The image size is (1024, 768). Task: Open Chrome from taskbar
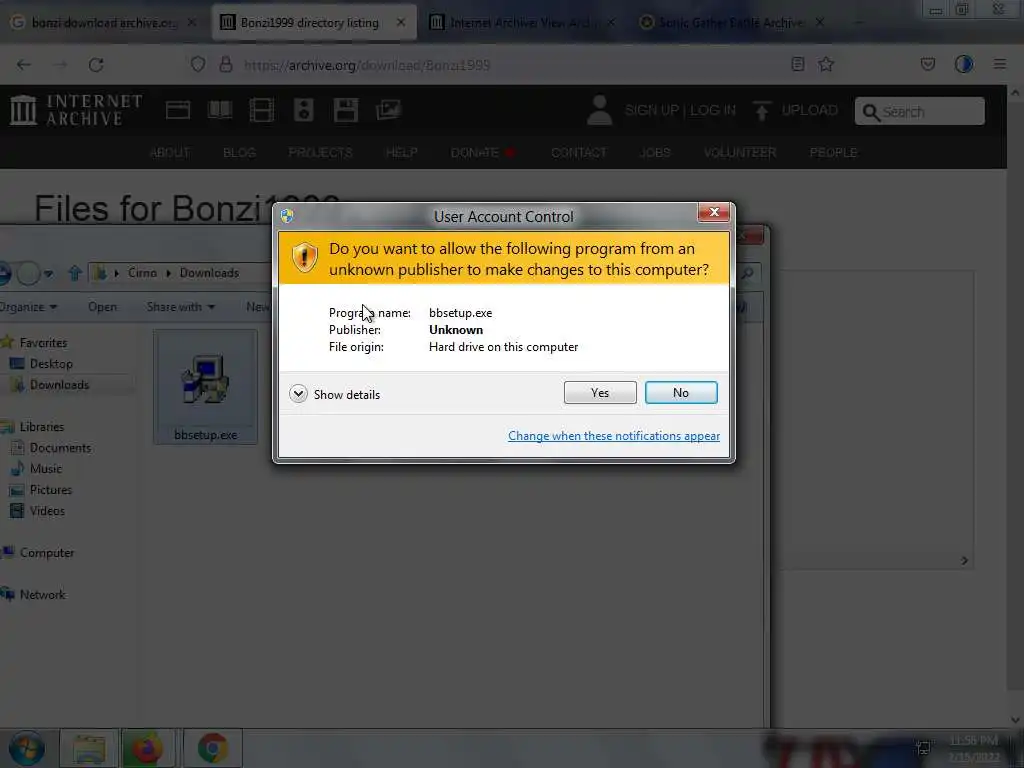[x=213, y=748]
